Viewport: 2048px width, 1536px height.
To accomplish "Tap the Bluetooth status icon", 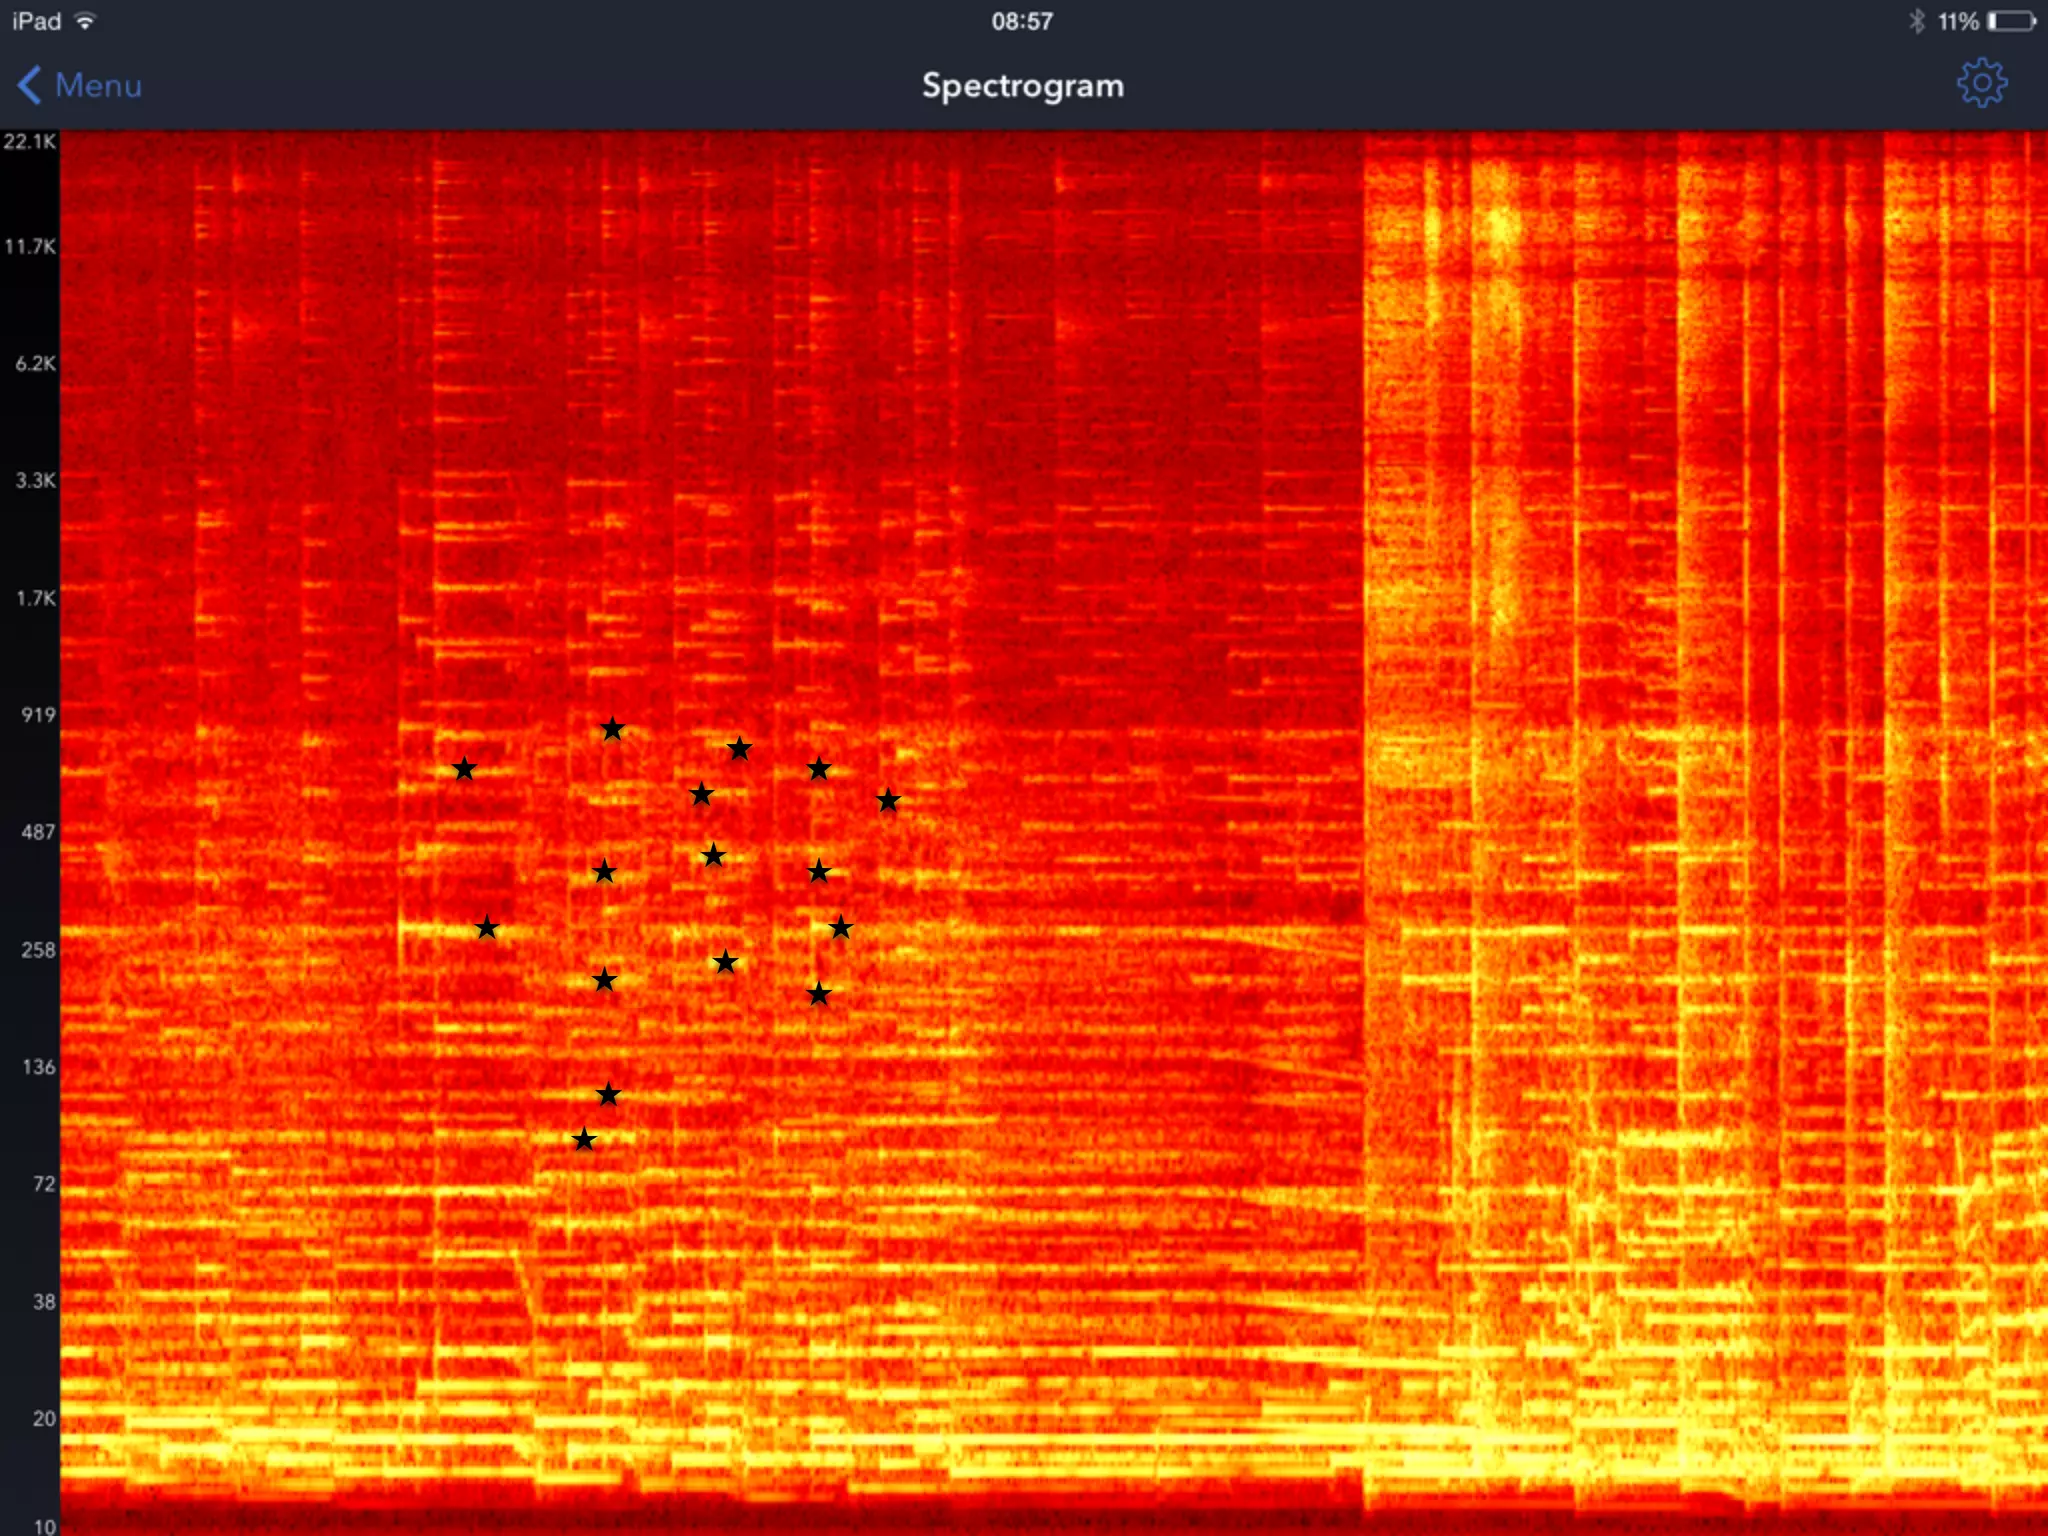I will [1916, 21].
